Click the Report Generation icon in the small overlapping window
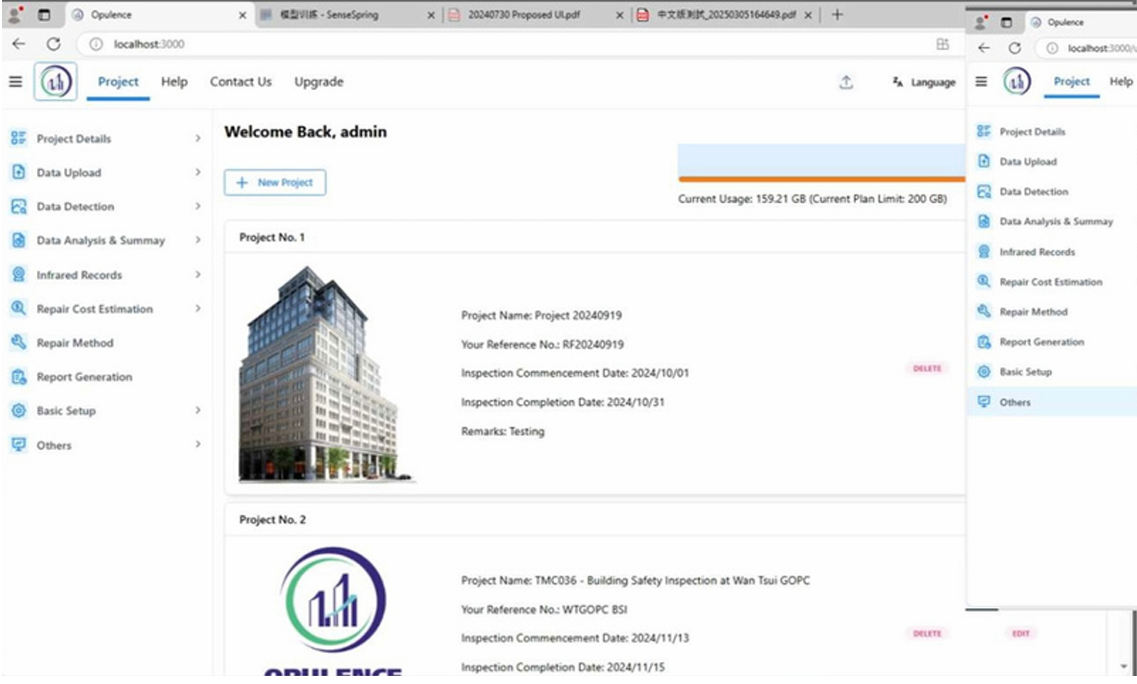Image resolution: width=1137 pixels, height=684 pixels. tap(983, 342)
